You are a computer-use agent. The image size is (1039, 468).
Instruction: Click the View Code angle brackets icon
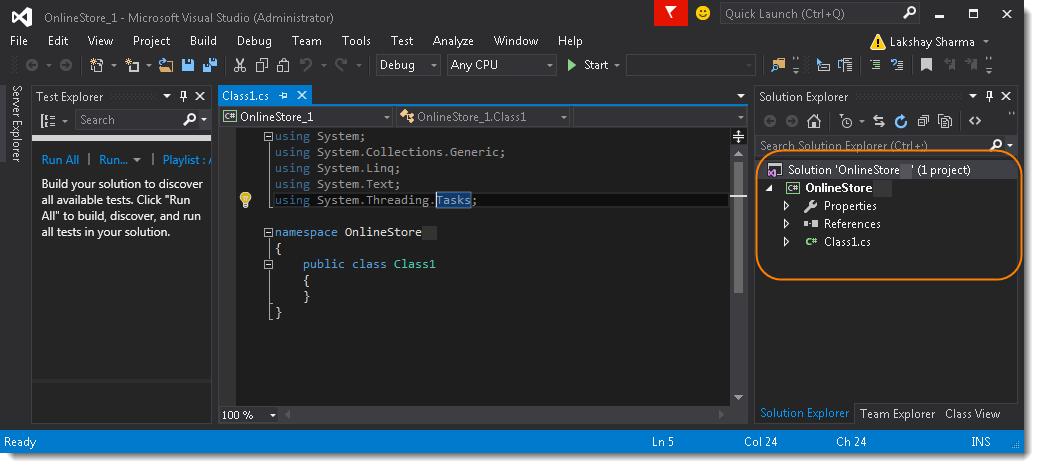click(975, 121)
